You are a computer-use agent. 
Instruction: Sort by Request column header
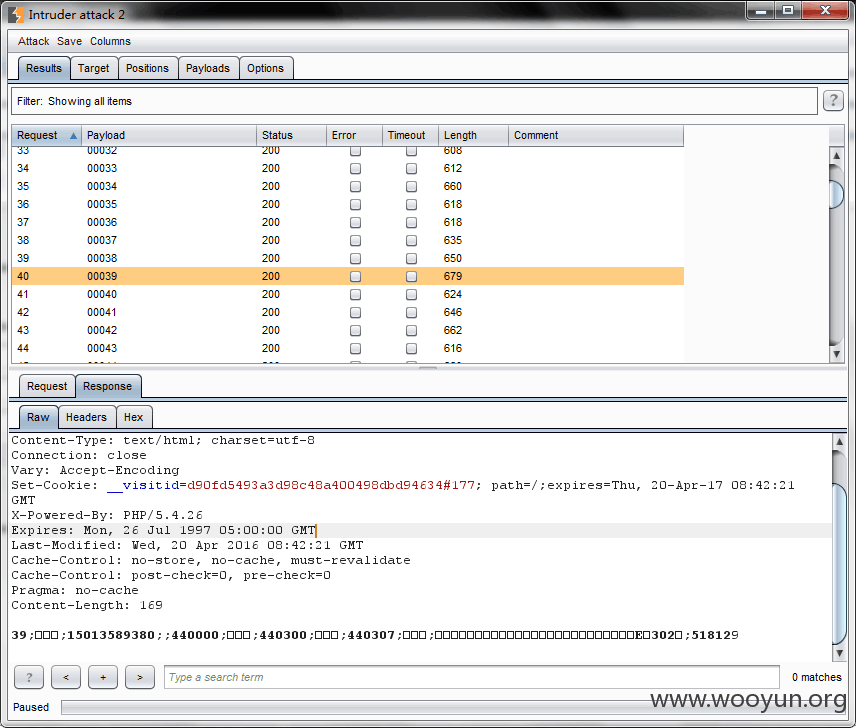coord(46,135)
